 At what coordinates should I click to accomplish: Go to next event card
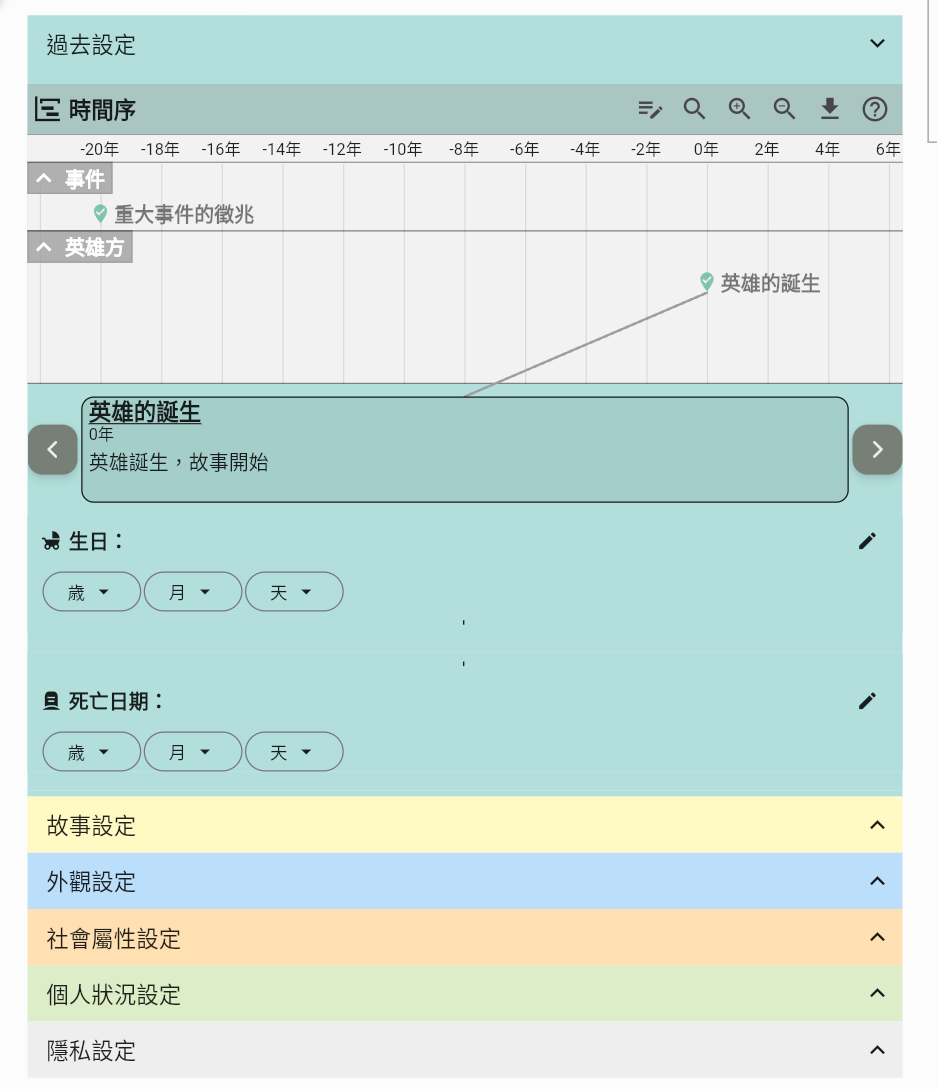(877, 449)
